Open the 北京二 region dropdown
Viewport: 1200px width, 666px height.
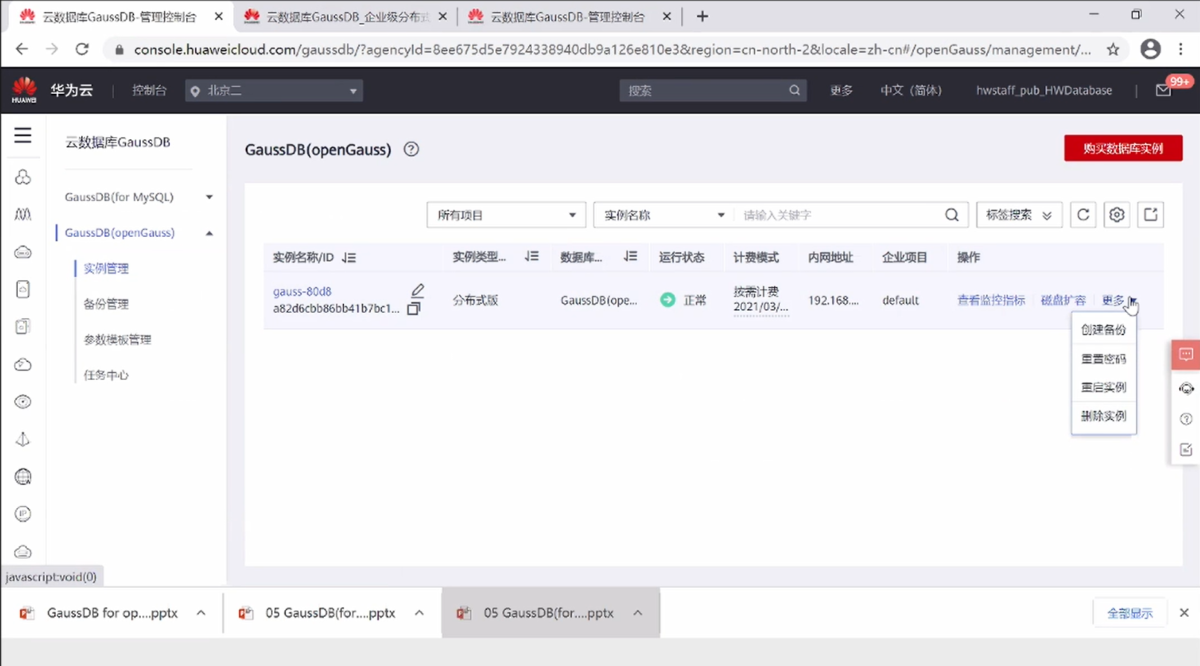click(274, 91)
